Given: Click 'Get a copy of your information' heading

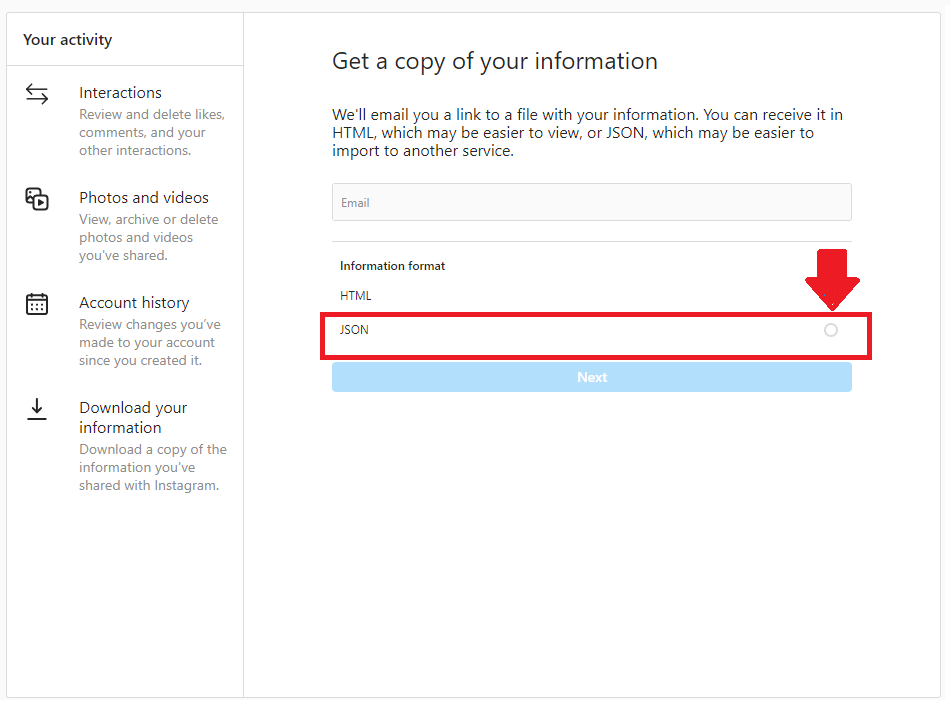Looking at the screenshot, I should (497, 62).
